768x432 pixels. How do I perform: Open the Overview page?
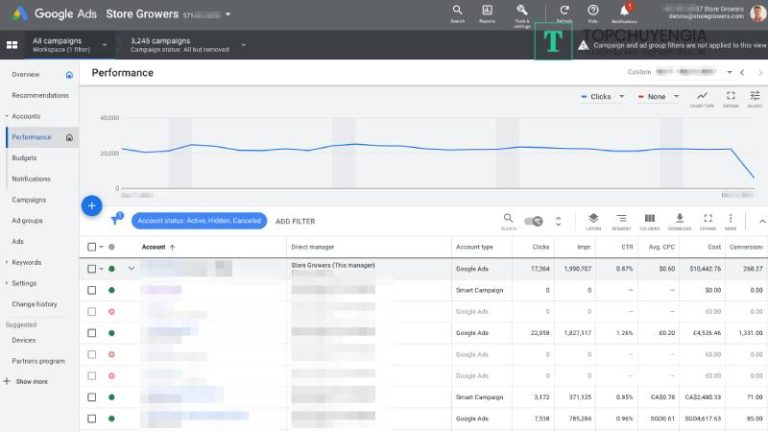pos(25,75)
